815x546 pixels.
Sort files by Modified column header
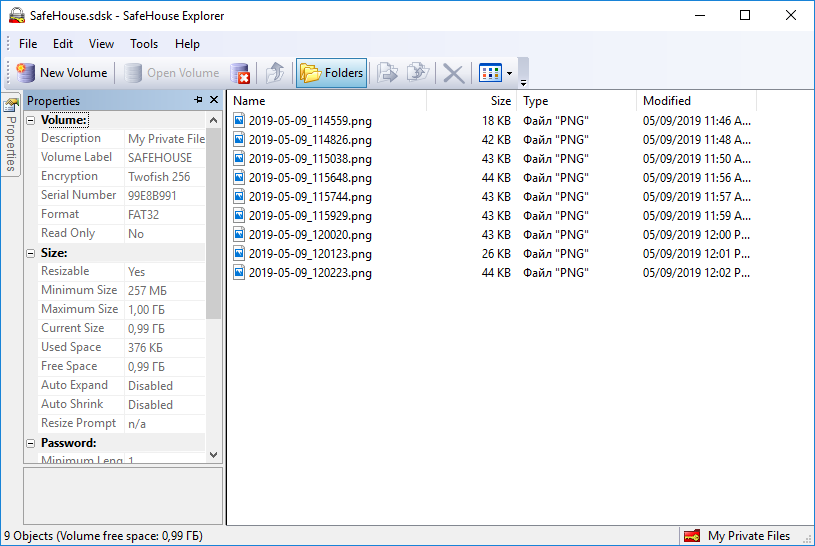click(x=695, y=101)
